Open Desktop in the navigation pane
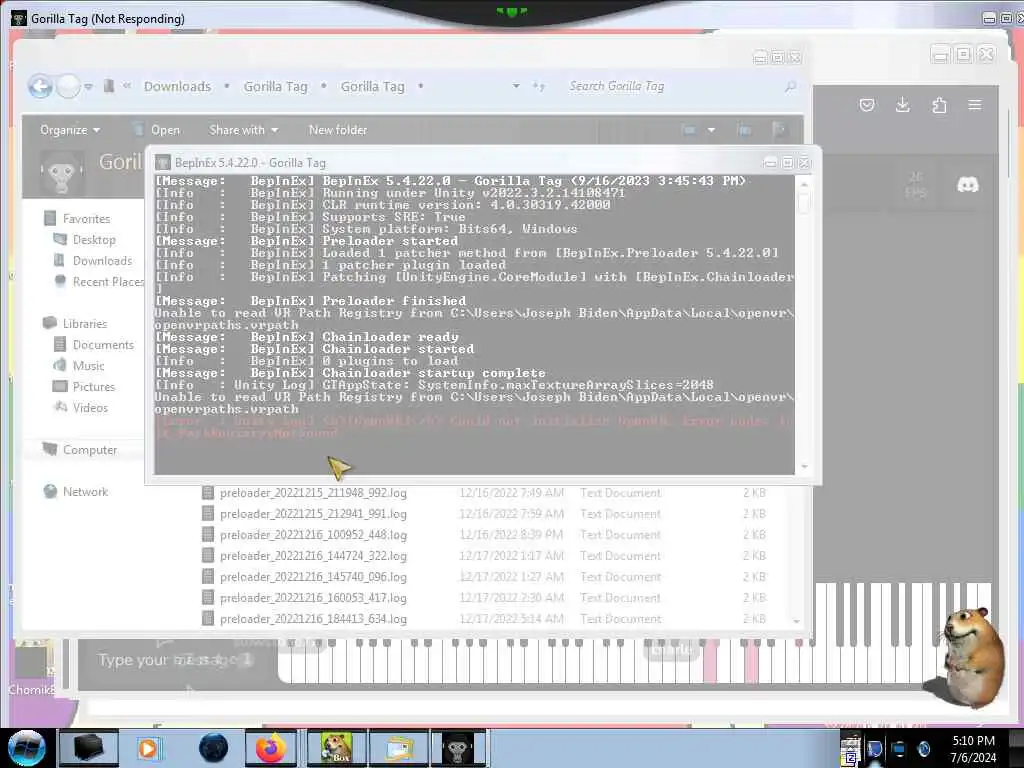 click(85, 240)
